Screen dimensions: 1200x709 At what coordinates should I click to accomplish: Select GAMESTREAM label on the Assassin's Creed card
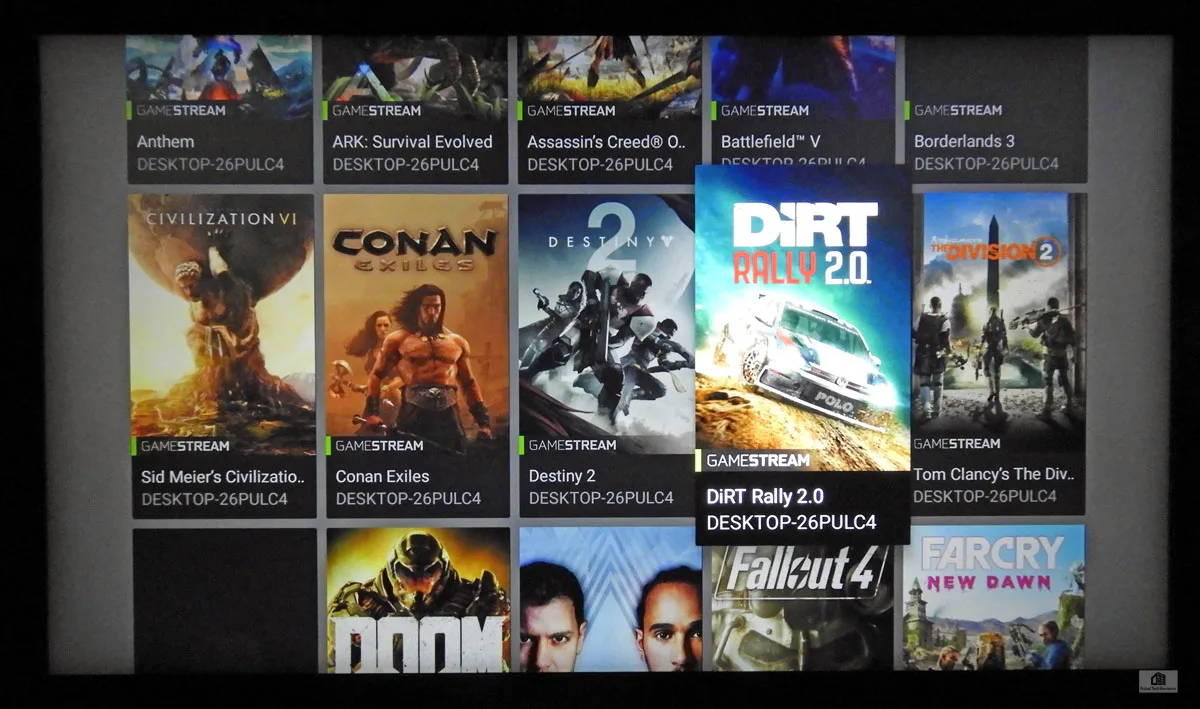(x=571, y=111)
